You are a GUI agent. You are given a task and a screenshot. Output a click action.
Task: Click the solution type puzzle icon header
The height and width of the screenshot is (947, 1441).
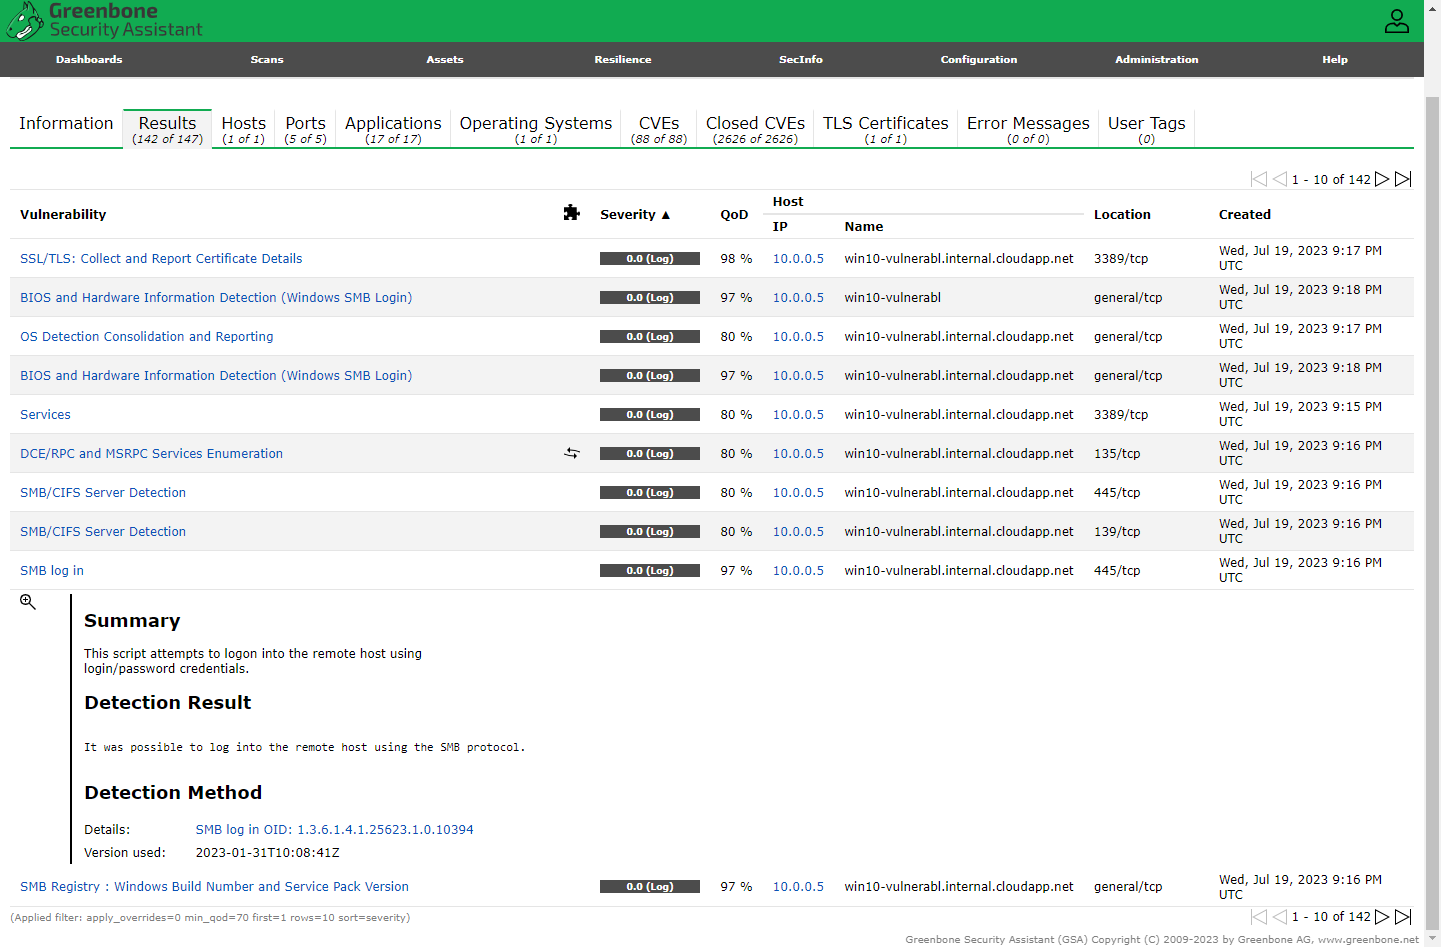pos(572,213)
